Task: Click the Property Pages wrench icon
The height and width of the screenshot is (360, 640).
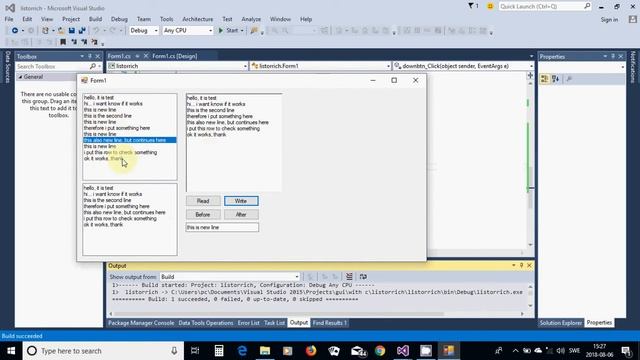Action: tap(569, 79)
